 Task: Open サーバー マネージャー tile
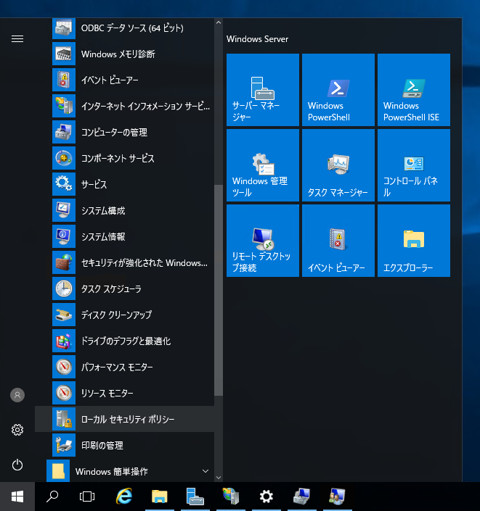(x=263, y=90)
